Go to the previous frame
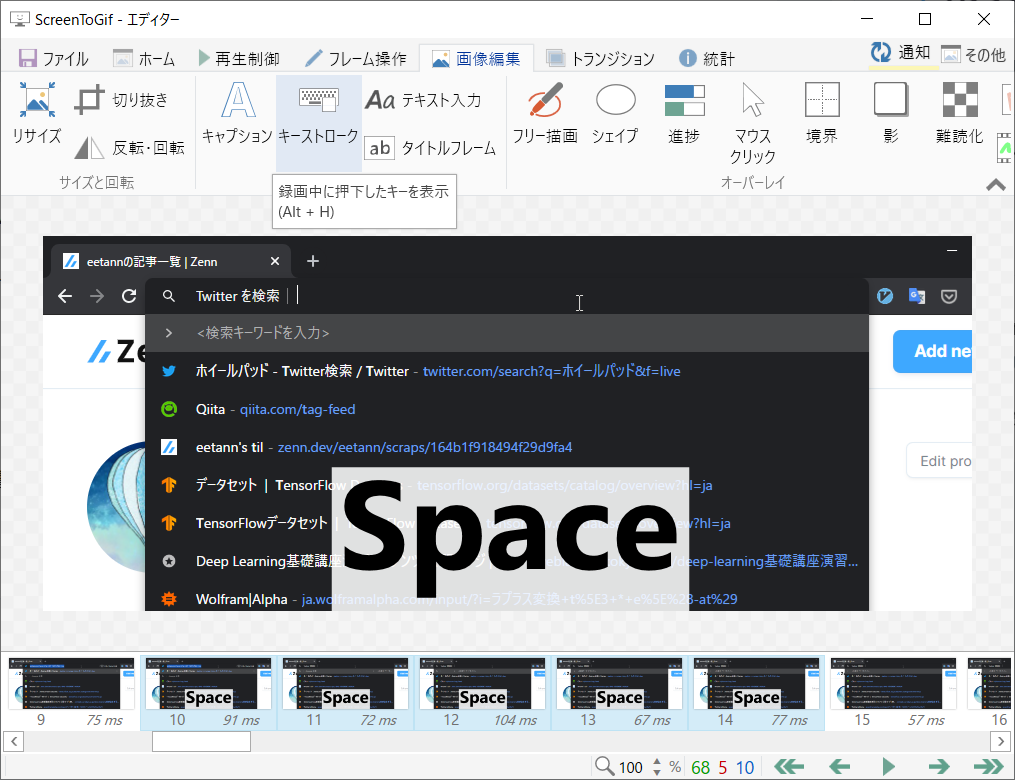The width and height of the screenshot is (1015, 780). click(x=839, y=767)
